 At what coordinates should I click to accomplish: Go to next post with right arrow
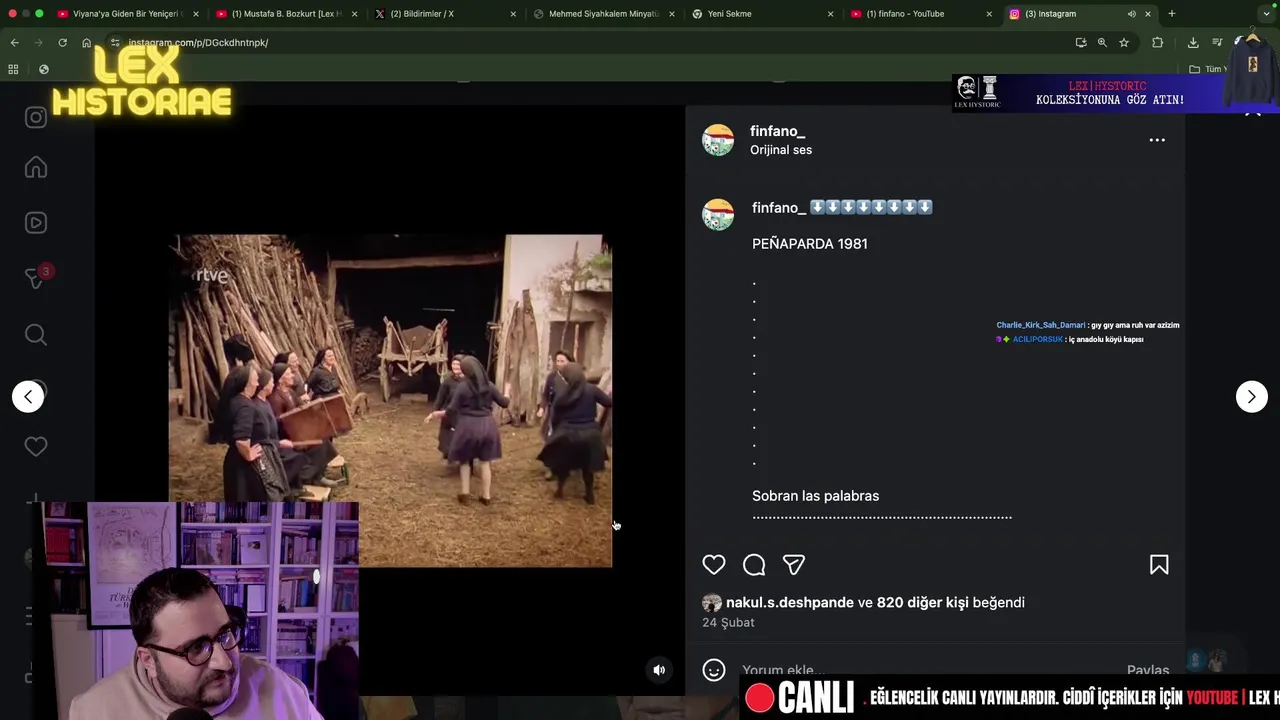point(1251,397)
